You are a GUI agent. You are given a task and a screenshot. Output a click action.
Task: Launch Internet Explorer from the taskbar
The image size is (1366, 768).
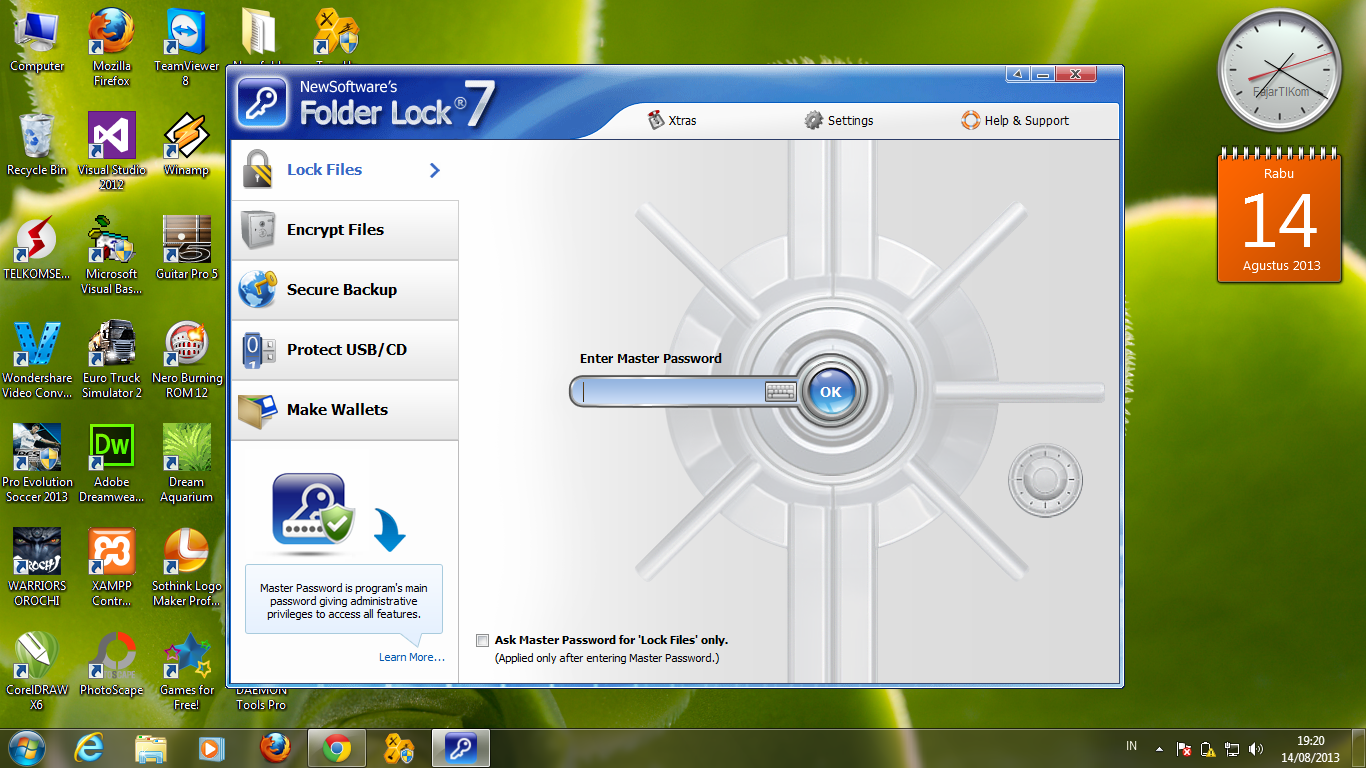click(x=90, y=748)
